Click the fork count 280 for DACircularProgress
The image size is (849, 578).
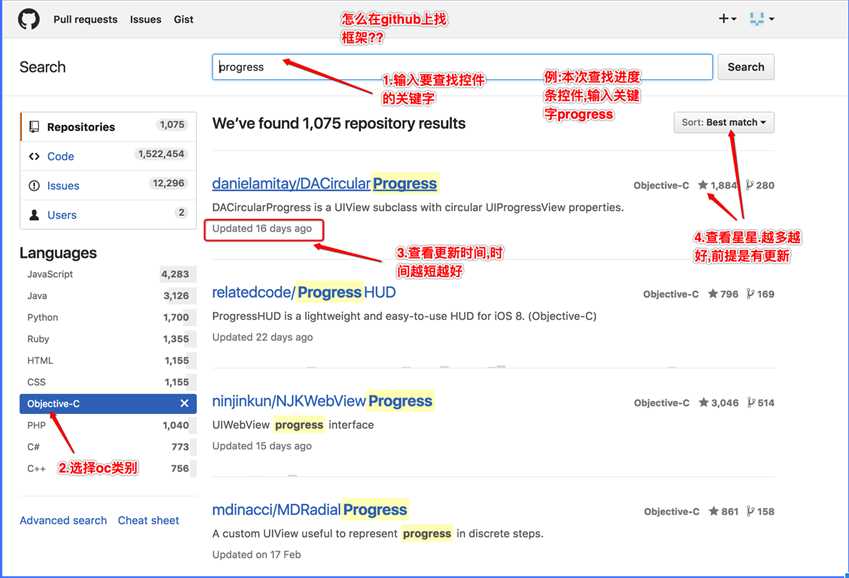click(x=760, y=185)
